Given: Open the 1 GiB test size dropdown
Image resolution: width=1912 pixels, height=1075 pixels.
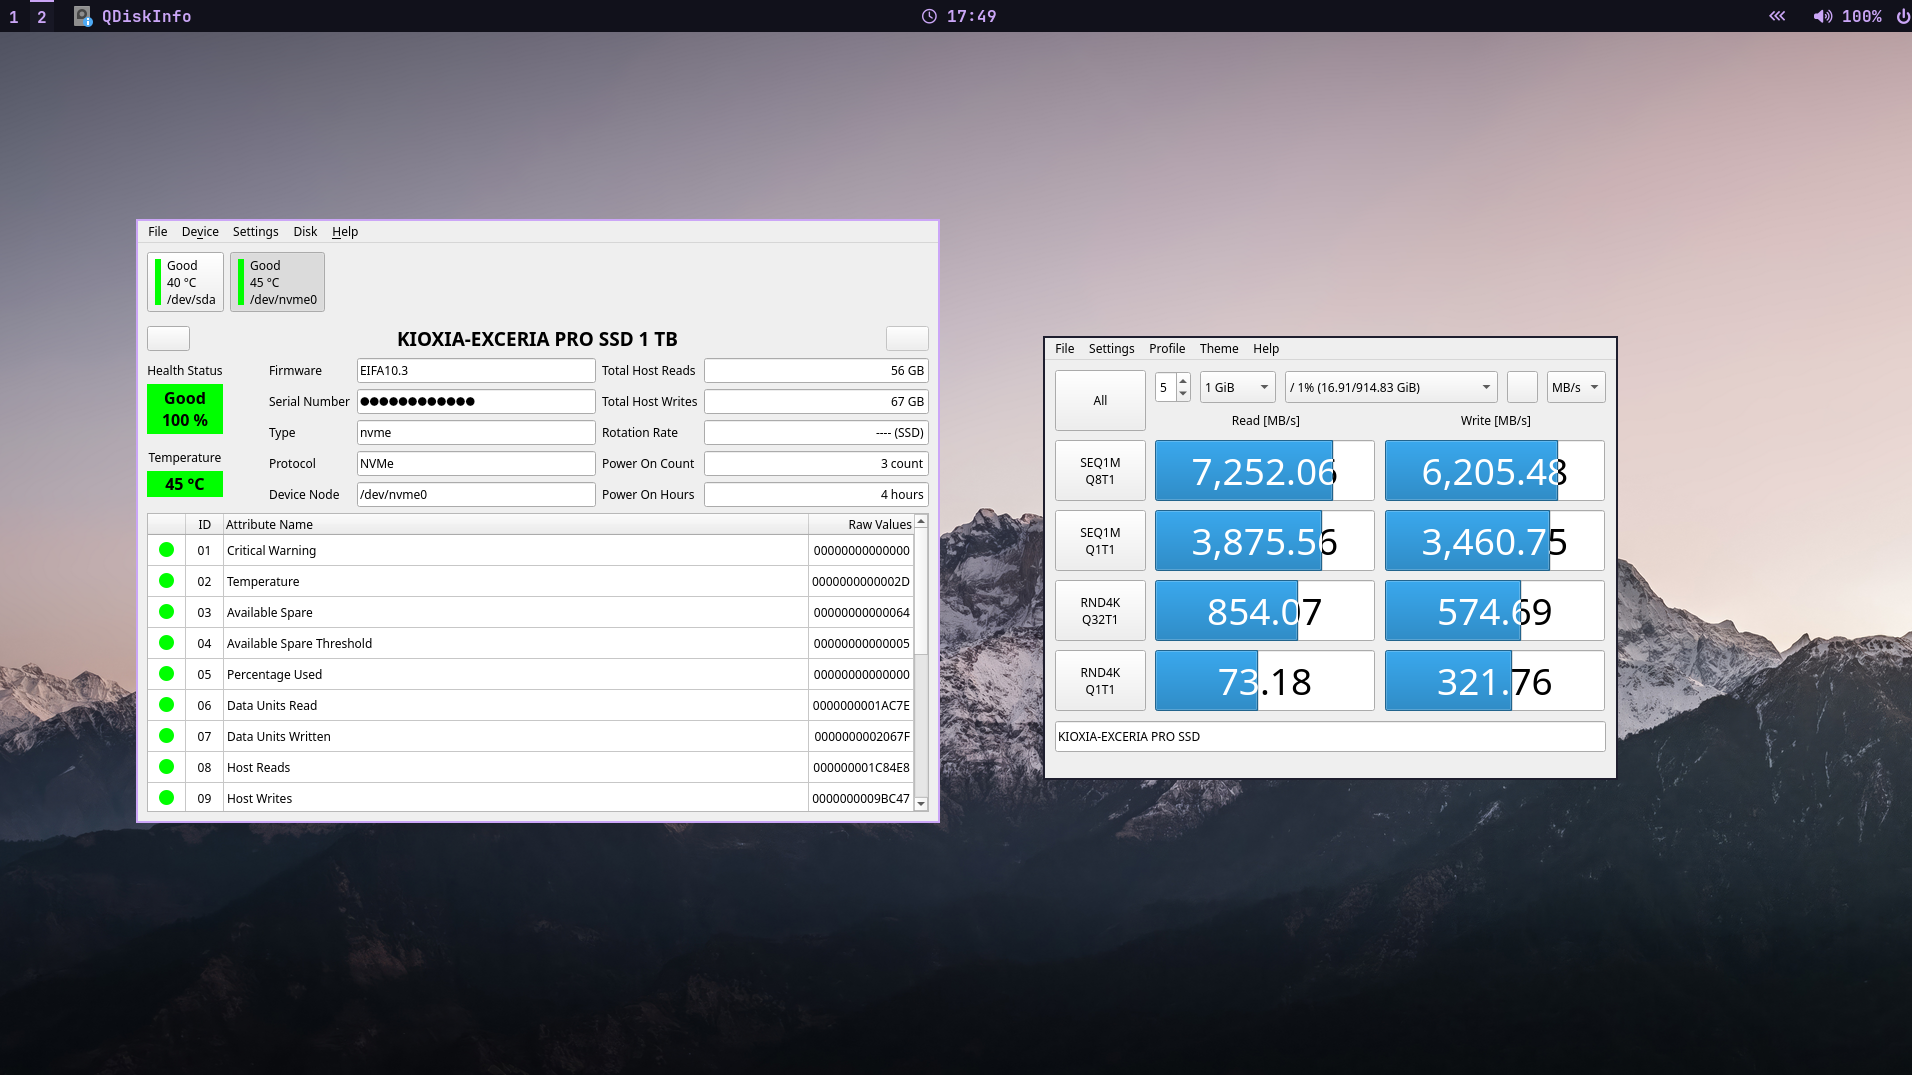Looking at the screenshot, I should pos(1238,387).
